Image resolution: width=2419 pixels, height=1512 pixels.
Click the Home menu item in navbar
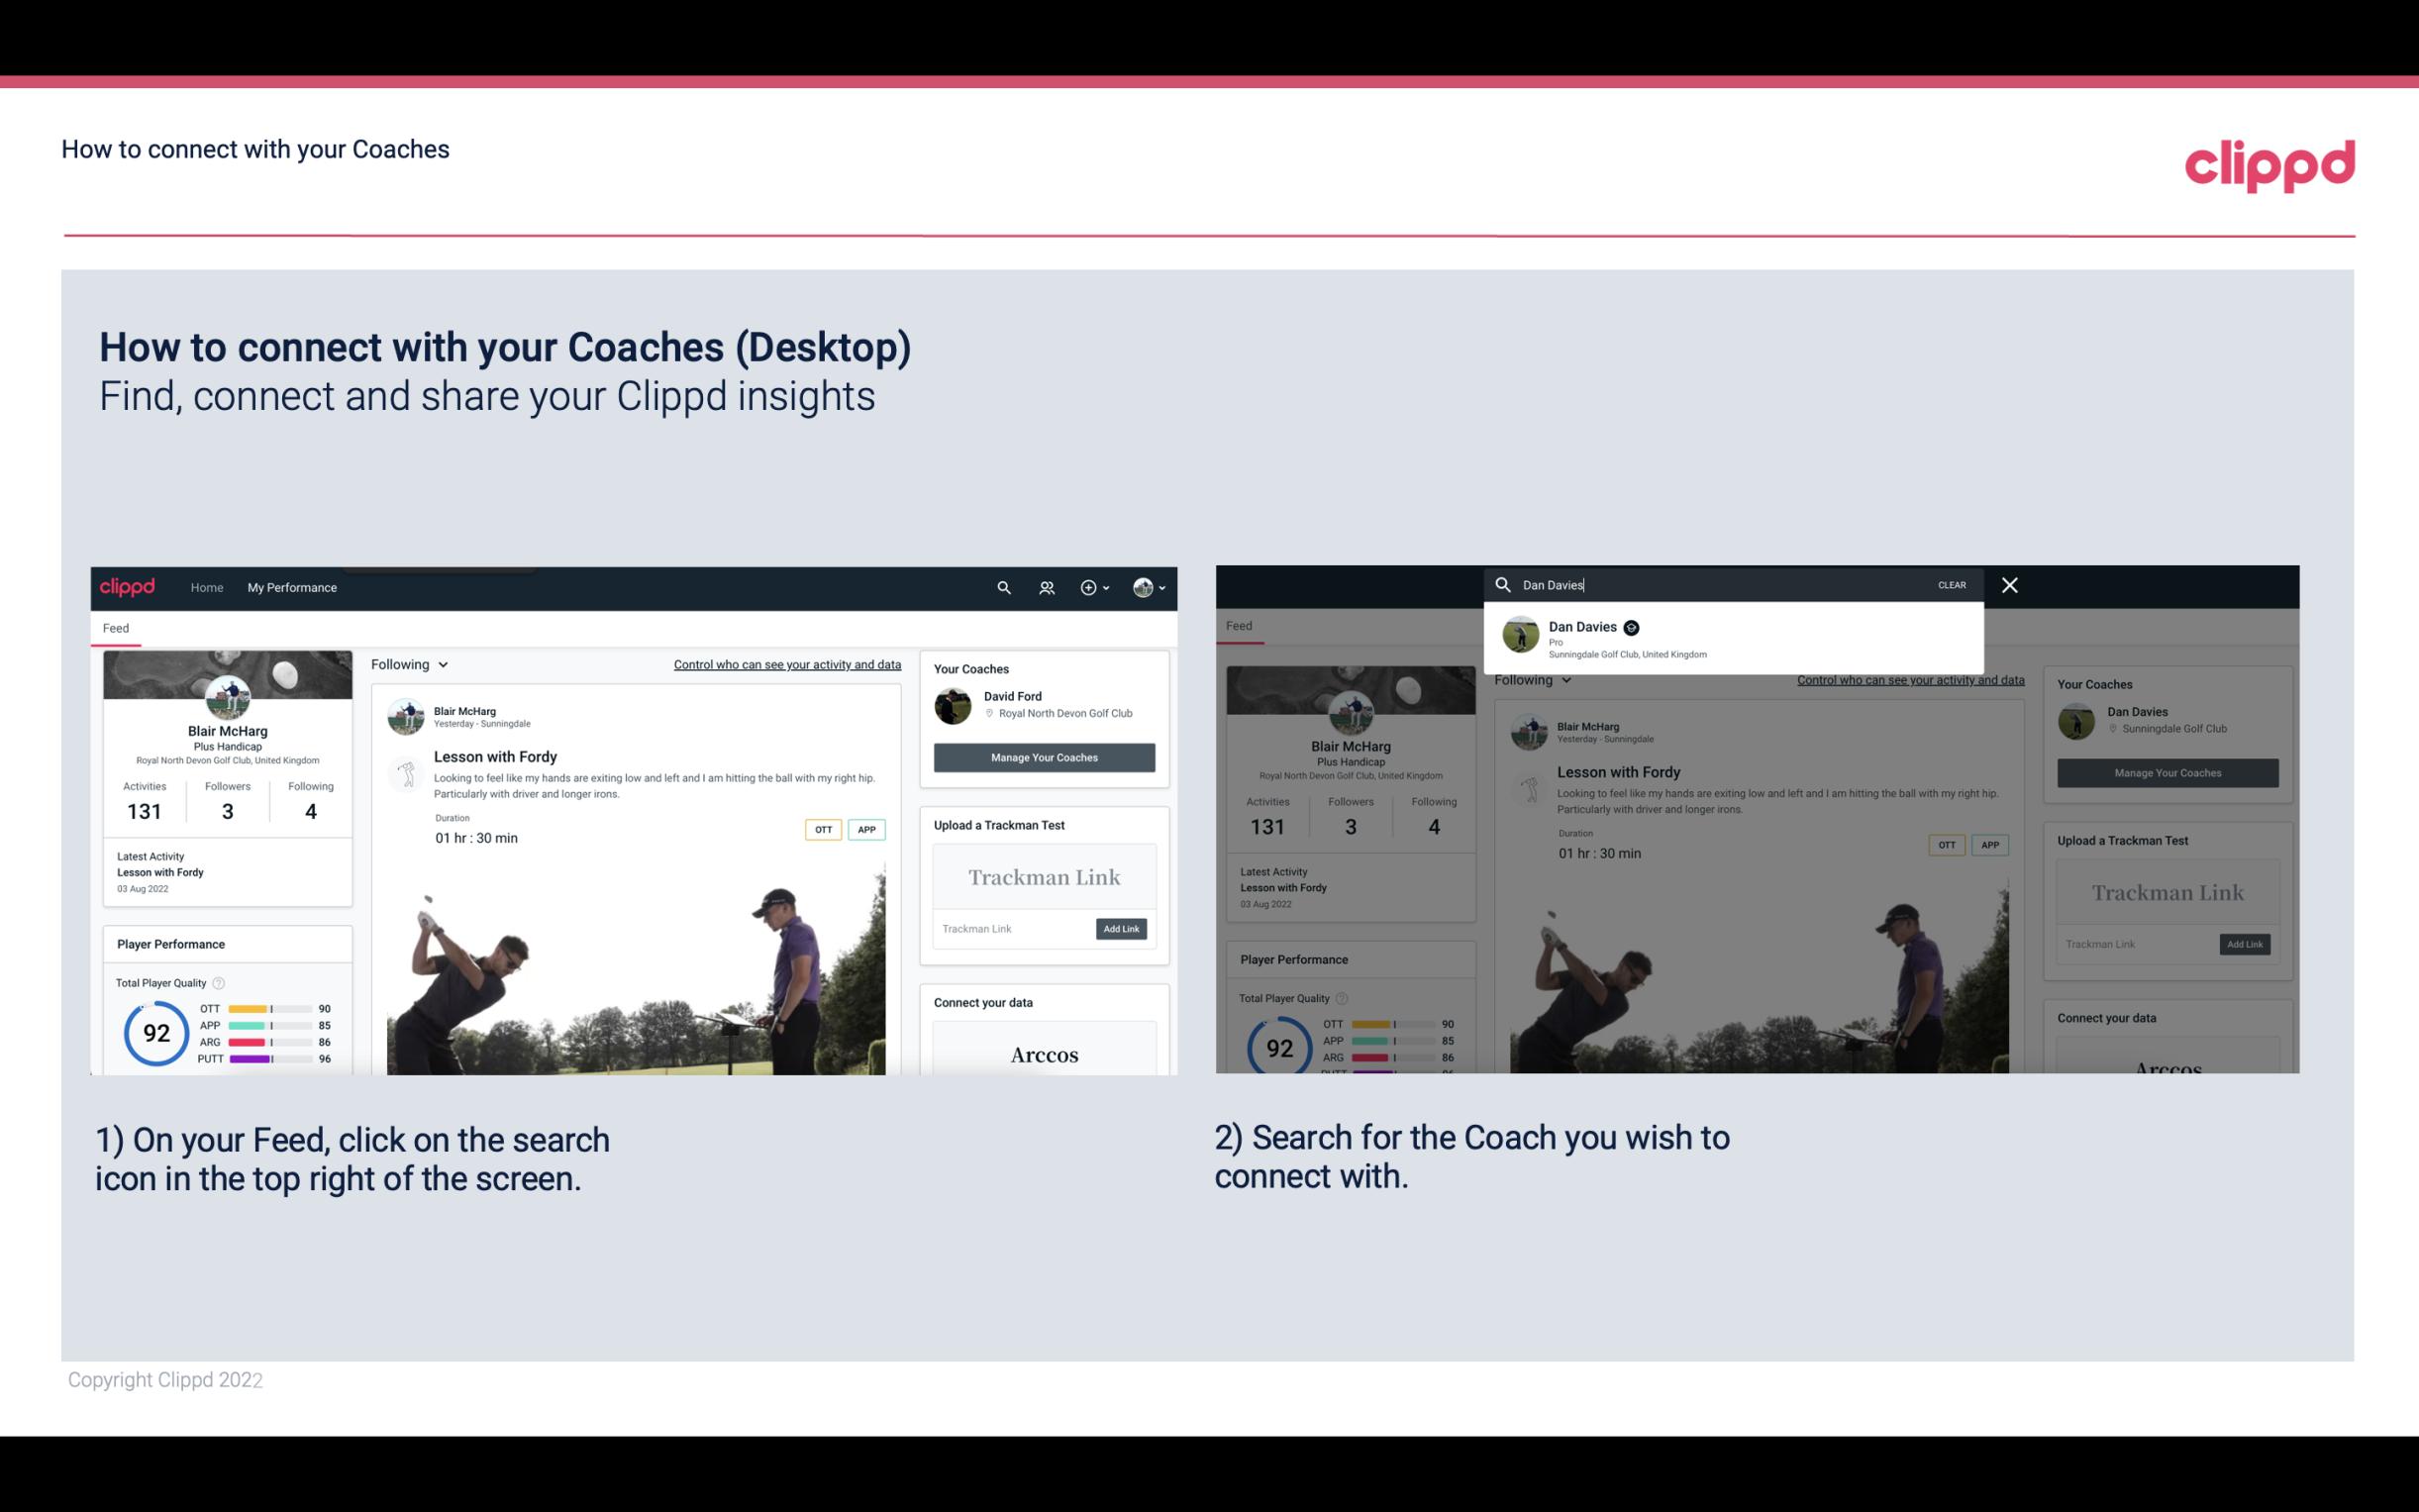tap(206, 587)
